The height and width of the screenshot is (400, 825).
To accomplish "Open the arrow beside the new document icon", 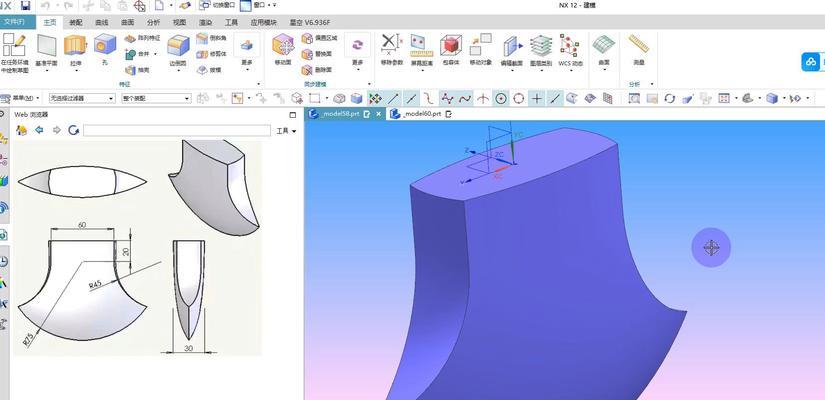I will 170,6.
